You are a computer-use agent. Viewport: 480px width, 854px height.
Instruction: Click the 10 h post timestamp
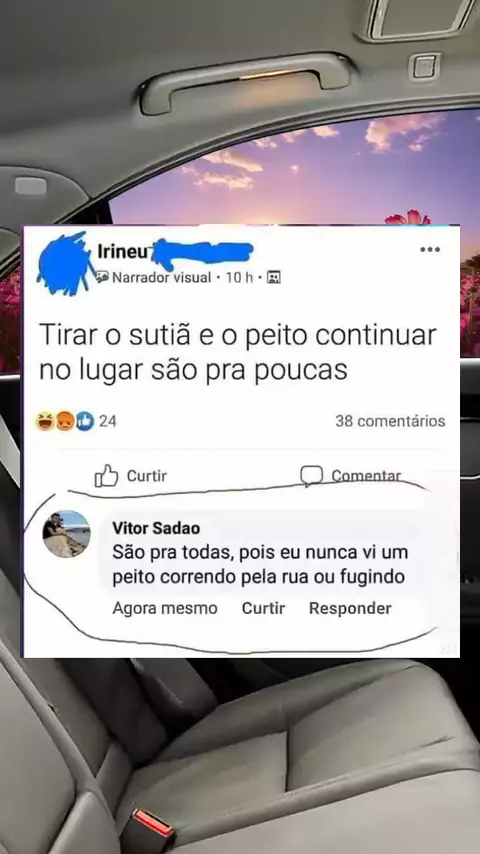click(x=239, y=278)
